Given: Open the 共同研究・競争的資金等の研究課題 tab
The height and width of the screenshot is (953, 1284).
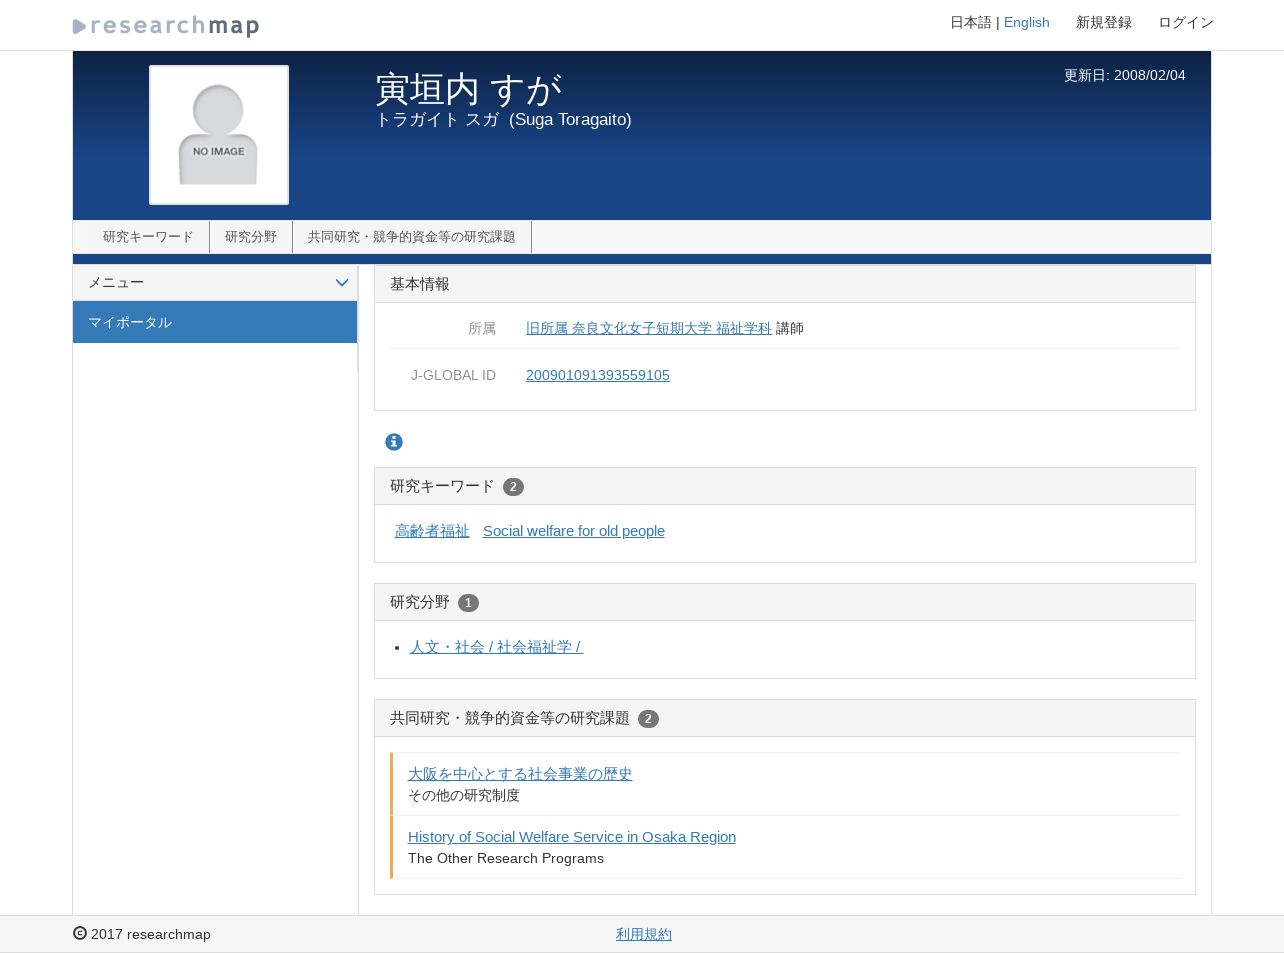Looking at the screenshot, I should pyautogui.click(x=412, y=237).
